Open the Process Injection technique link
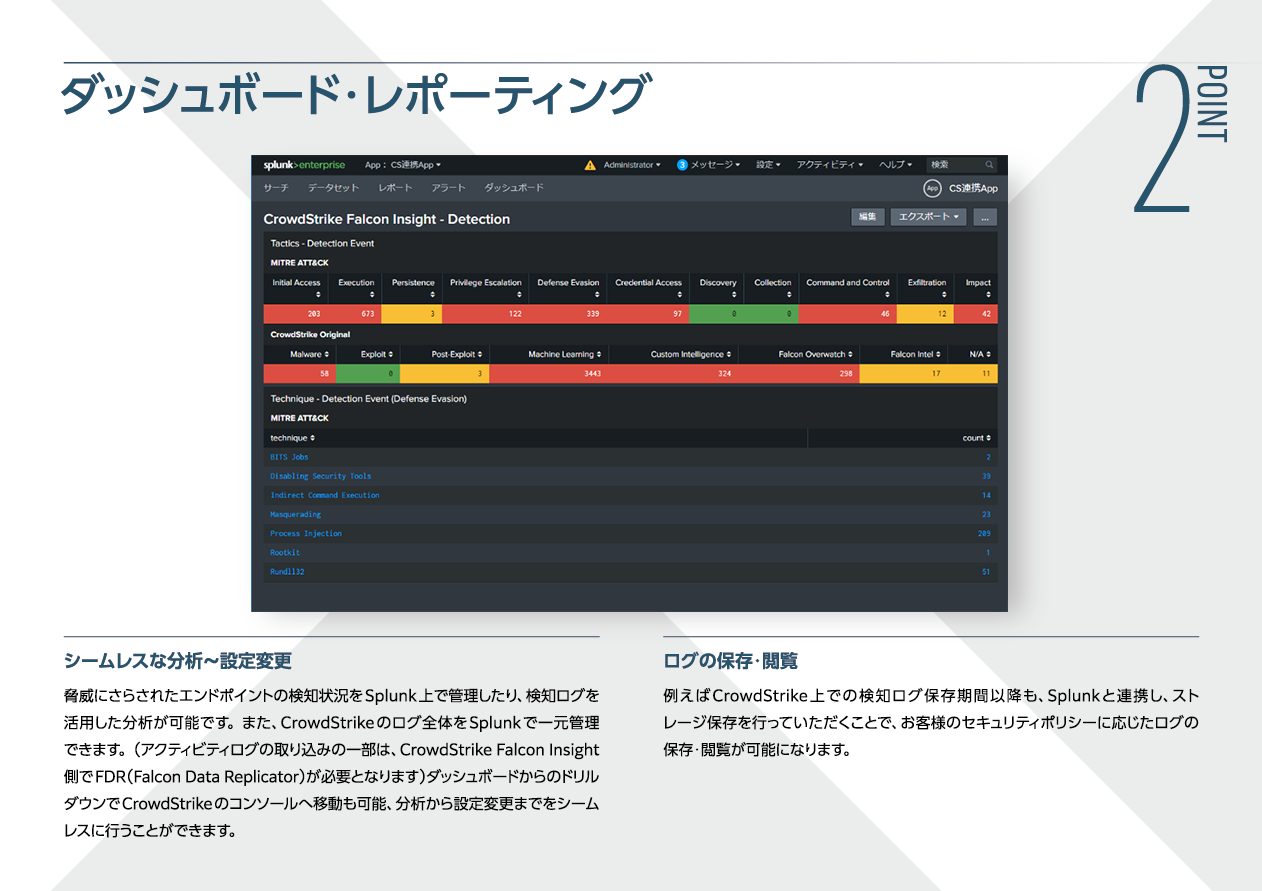This screenshot has height=891, width=1262. click(x=306, y=533)
